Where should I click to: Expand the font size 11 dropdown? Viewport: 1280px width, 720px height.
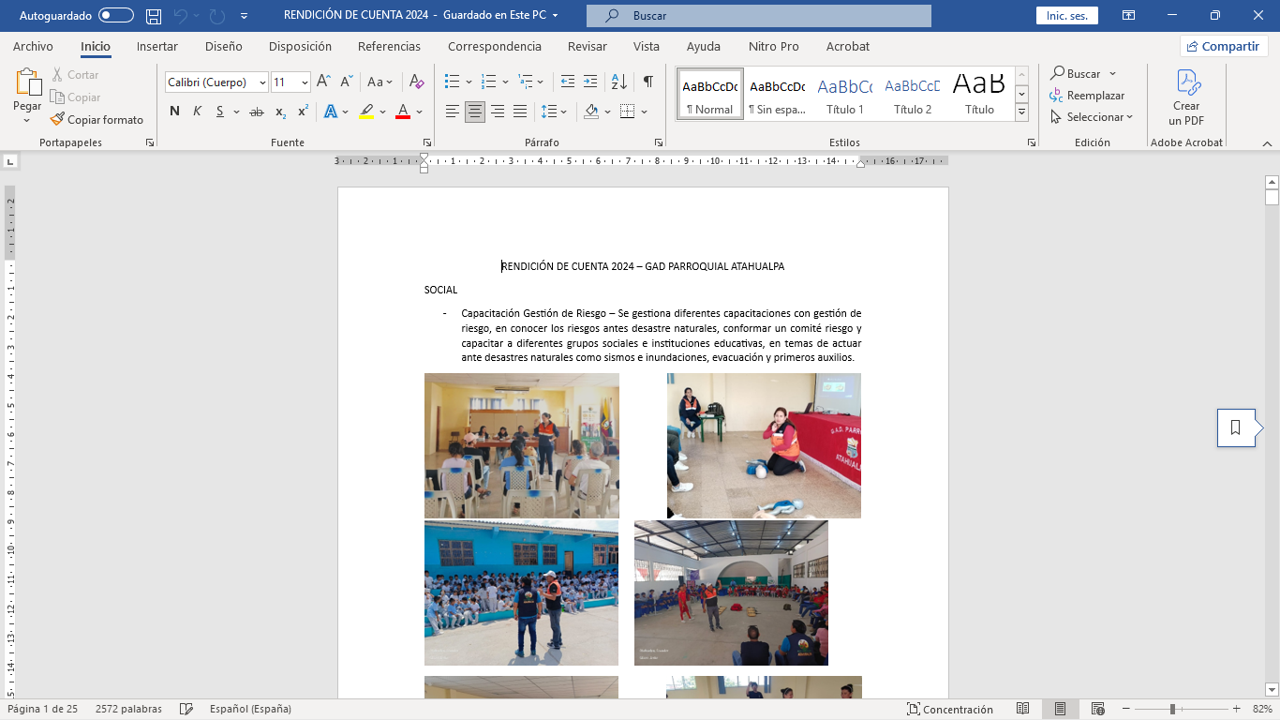[x=305, y=83]
